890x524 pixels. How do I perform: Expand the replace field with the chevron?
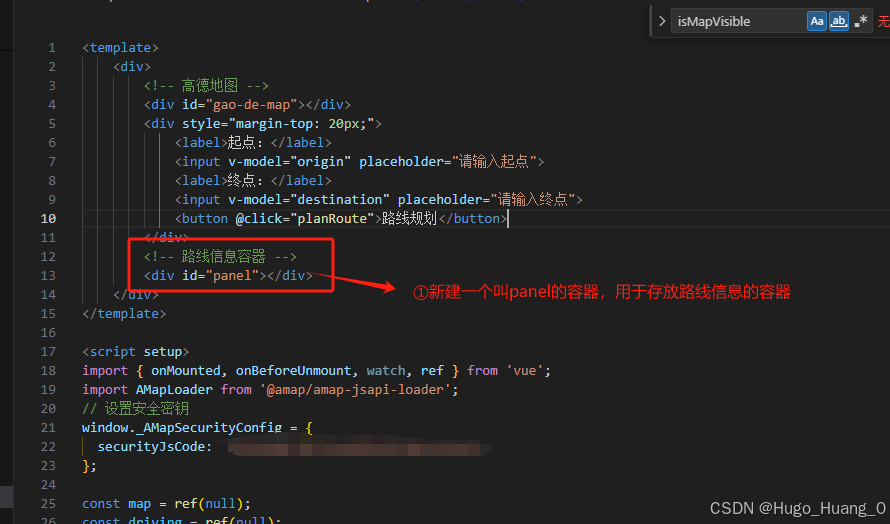pyautogui.click(x=662, y=22)
